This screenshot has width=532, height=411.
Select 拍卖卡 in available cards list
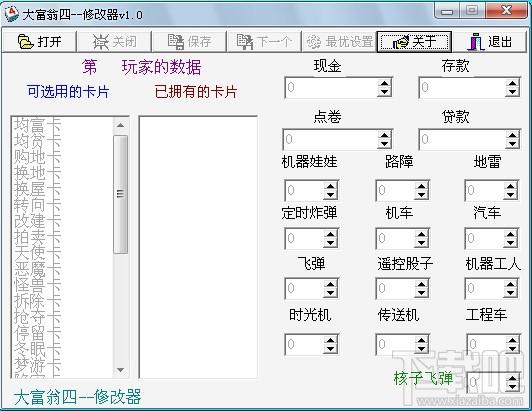[37, 237]
